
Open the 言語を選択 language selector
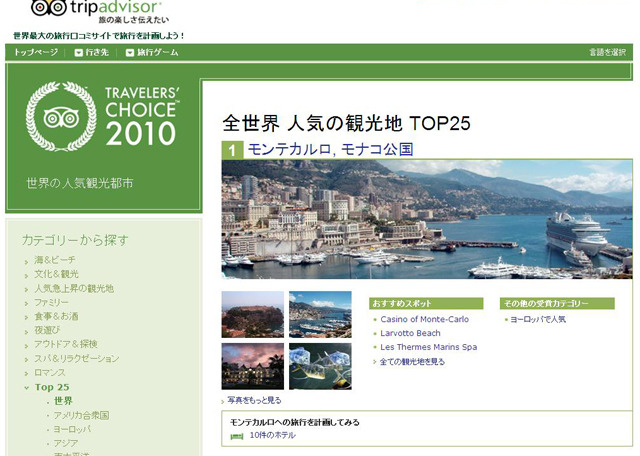pyautogui.click(x=607, y=52)
